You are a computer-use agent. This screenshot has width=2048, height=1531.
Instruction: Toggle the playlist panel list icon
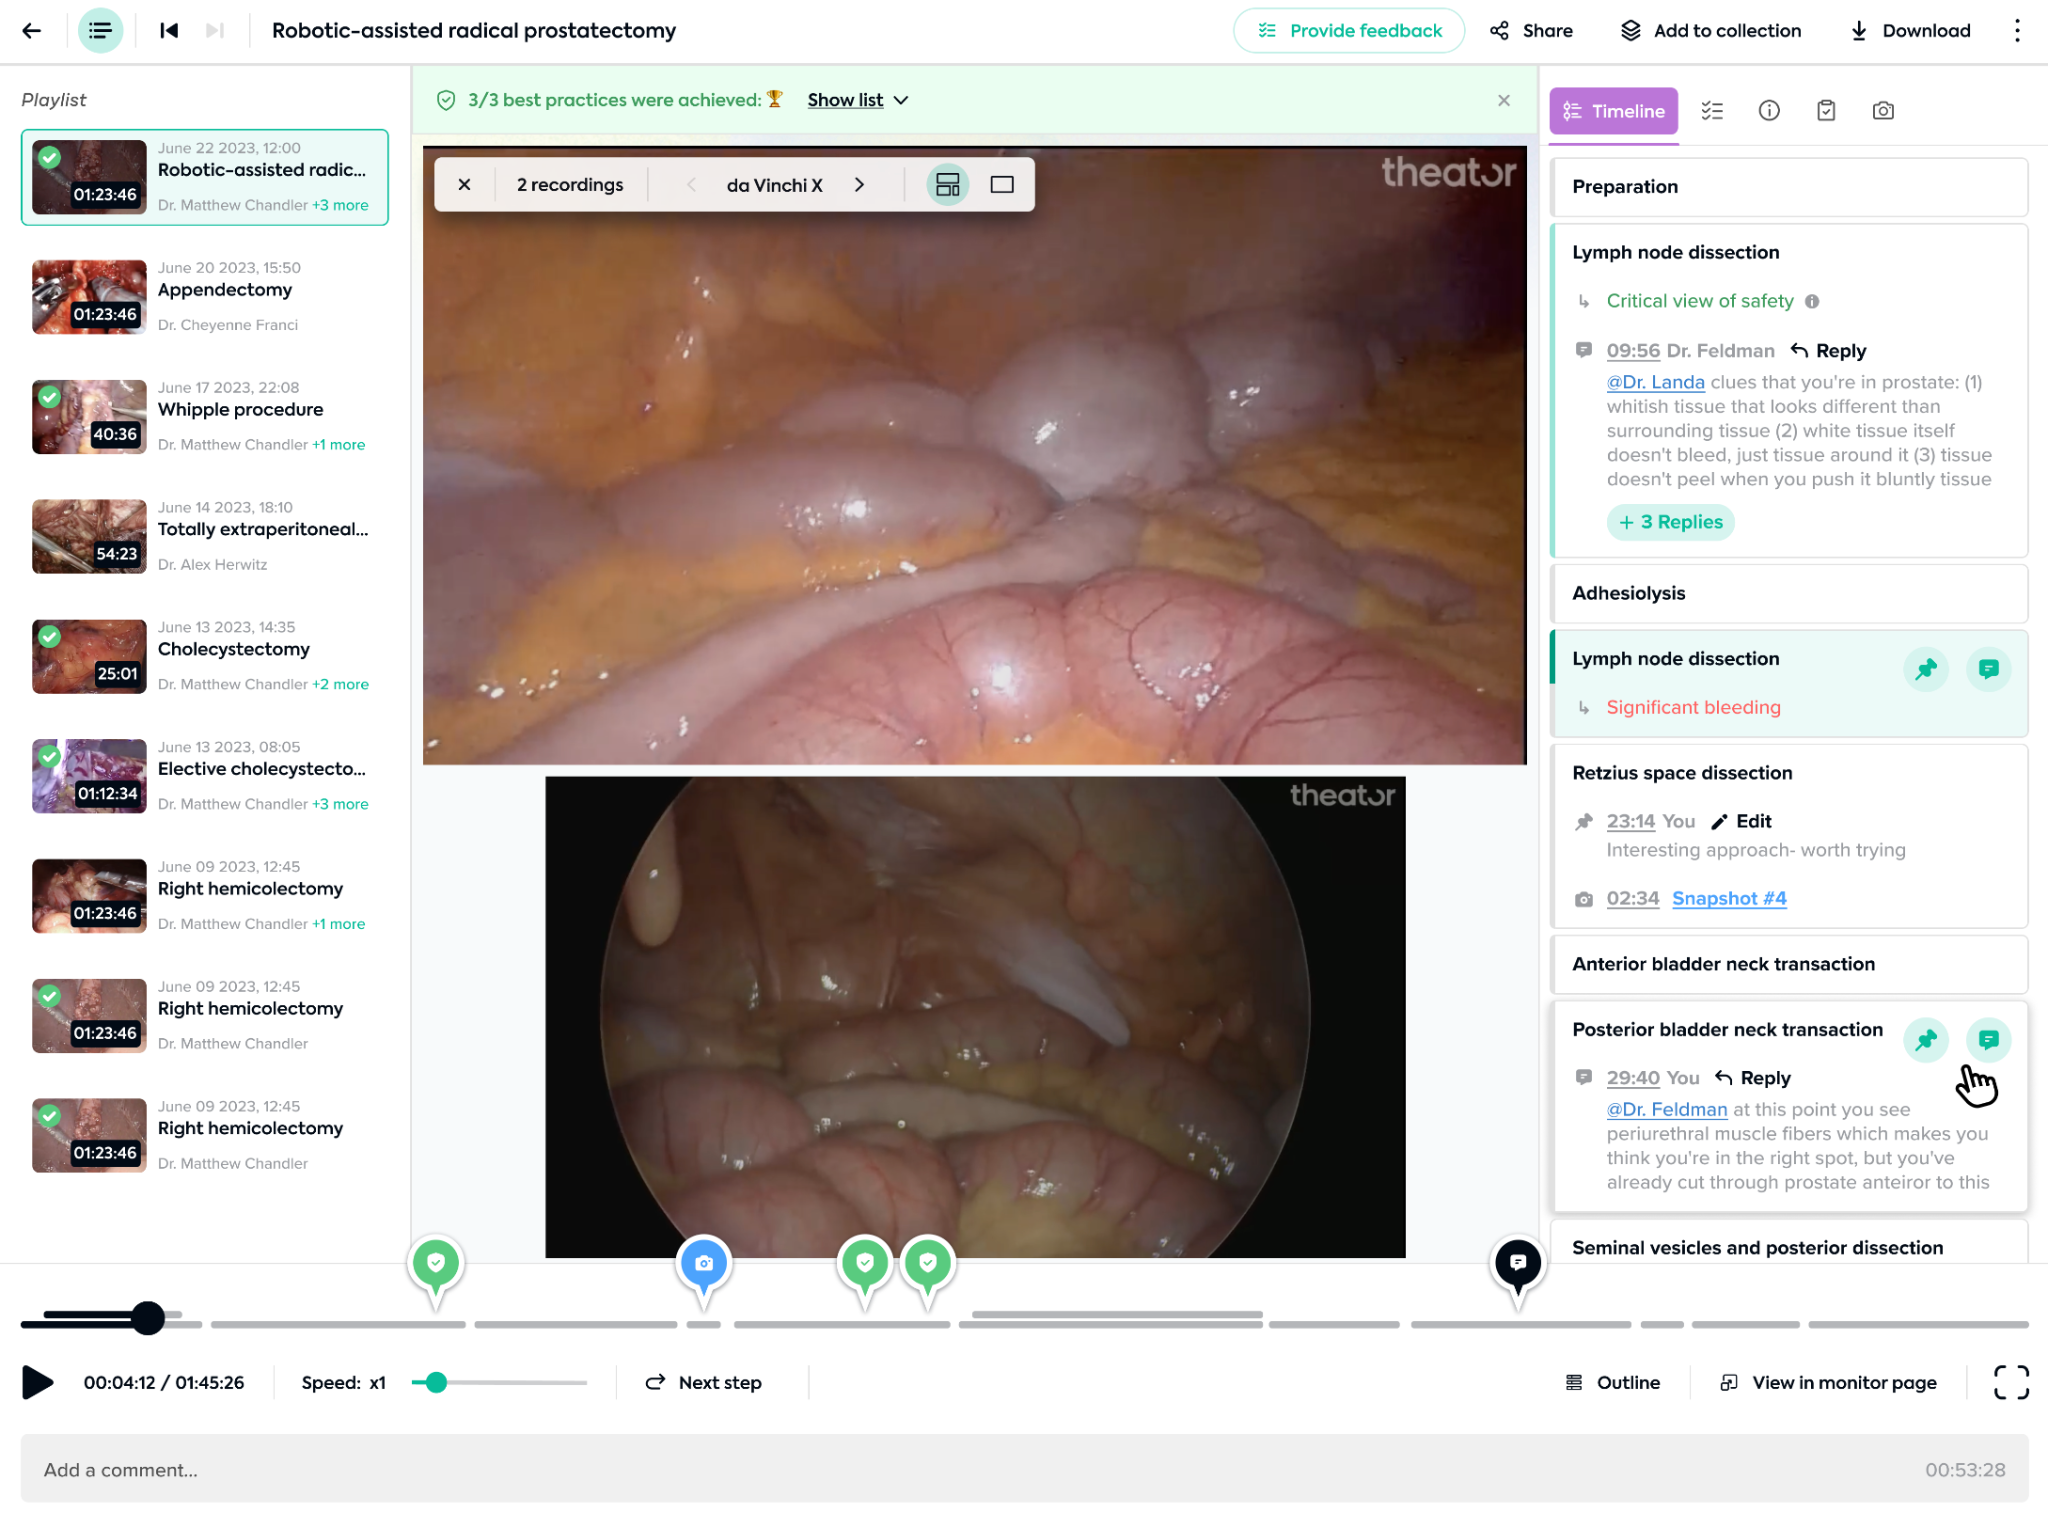(100, 31)
